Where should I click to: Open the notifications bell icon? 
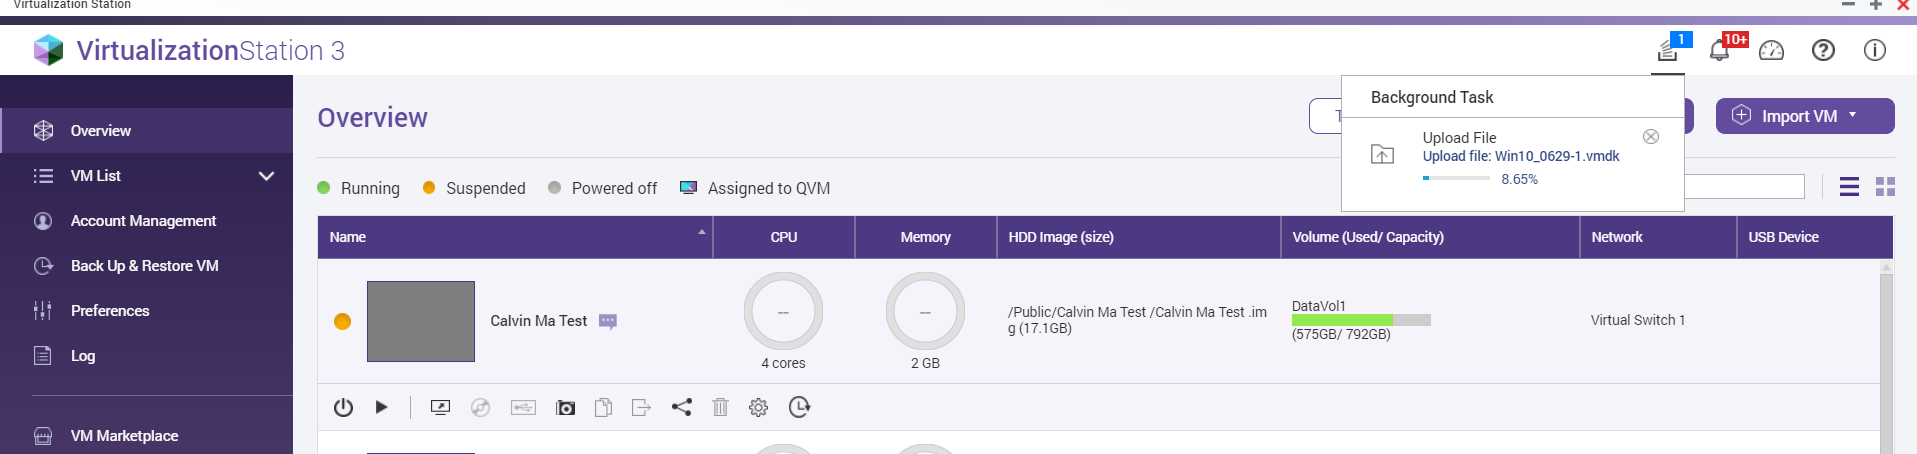[1719, 50]
